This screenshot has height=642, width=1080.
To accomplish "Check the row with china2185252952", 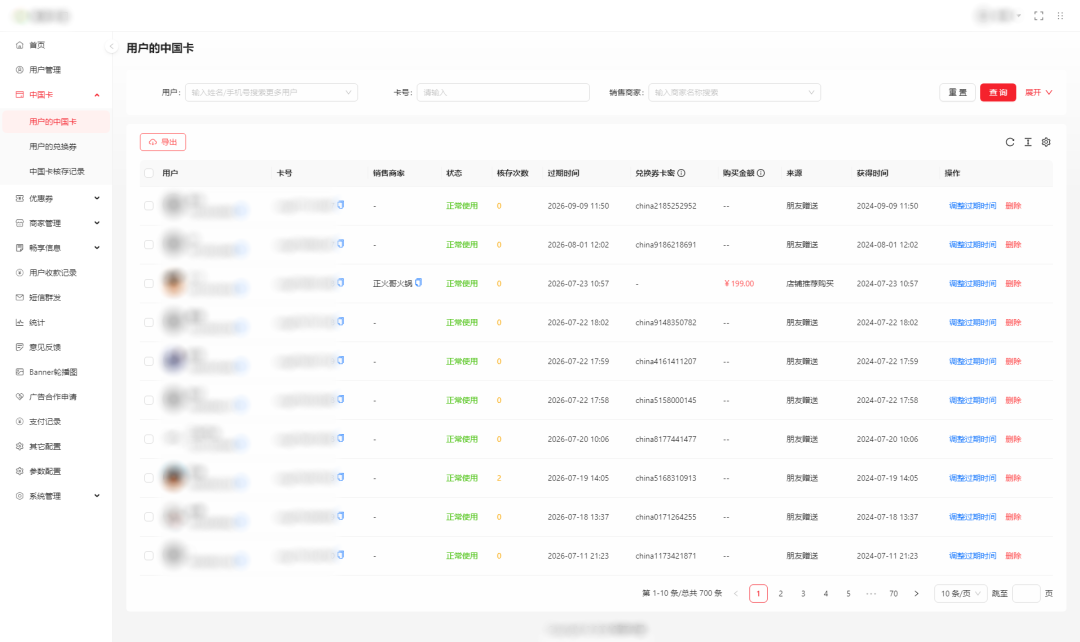I will (x=149, y=205).
